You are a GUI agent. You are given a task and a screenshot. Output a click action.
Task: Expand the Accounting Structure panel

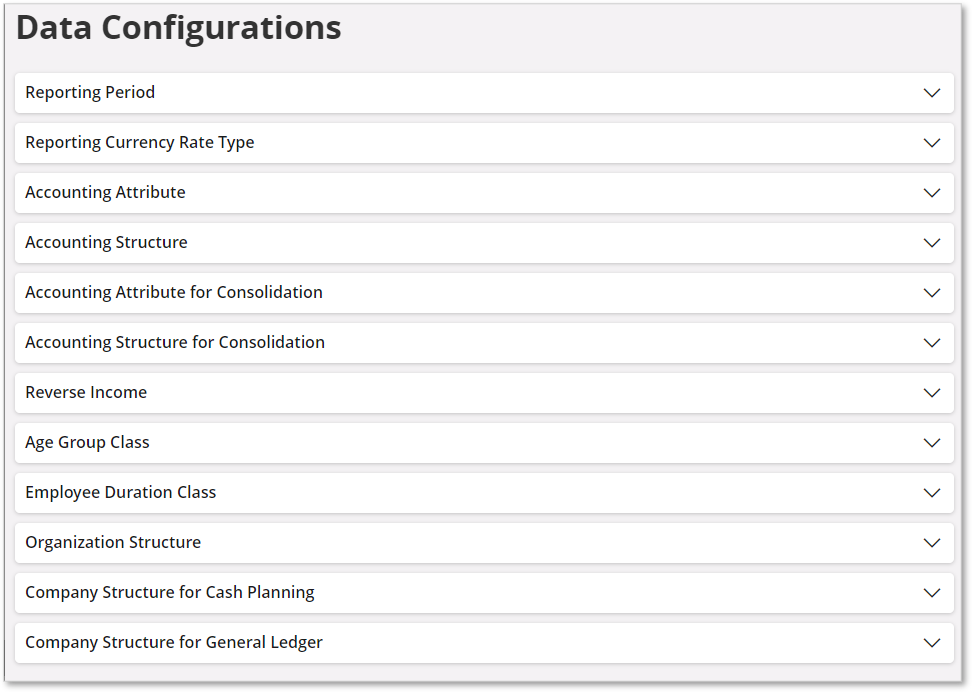click(x=483, y=242)
